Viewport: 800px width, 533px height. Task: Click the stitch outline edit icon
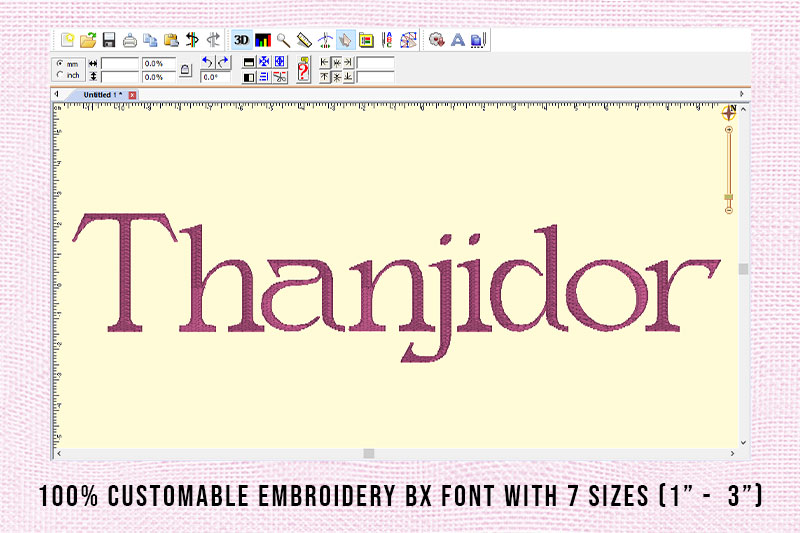click(408, 40)
